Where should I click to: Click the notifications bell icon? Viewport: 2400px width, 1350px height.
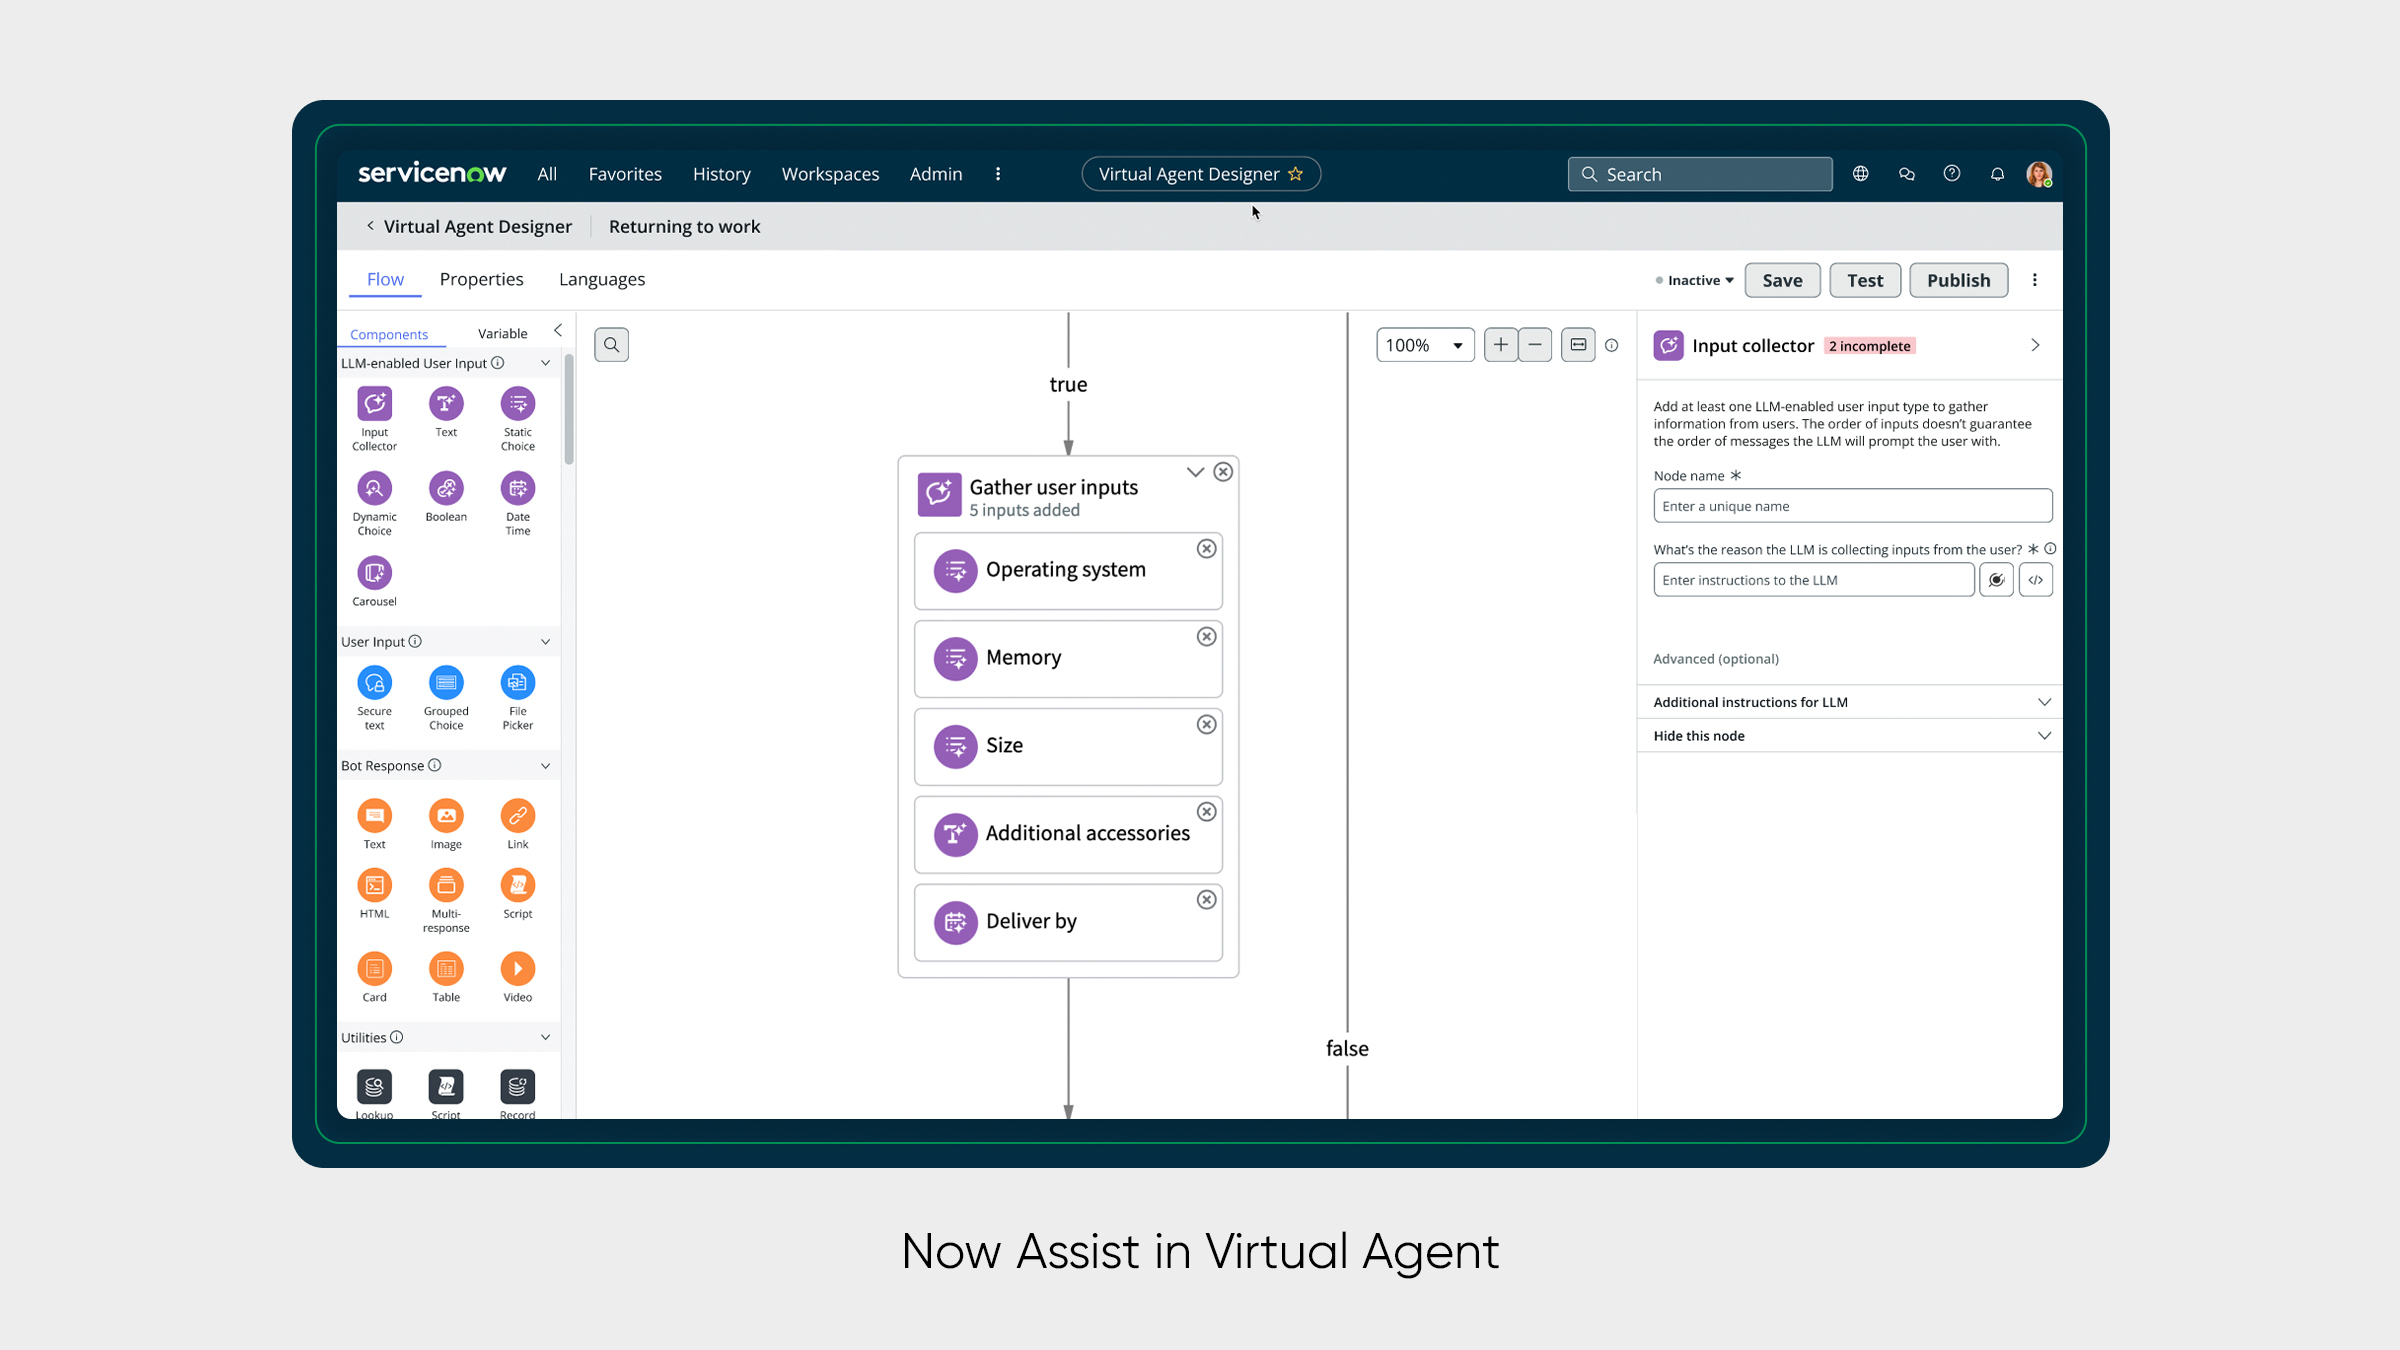(1997, 174)
